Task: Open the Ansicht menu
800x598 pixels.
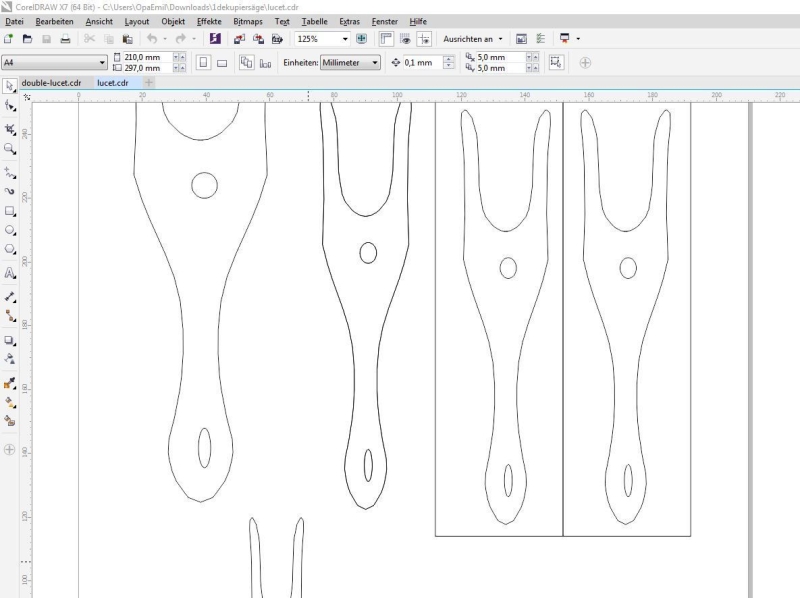Action: (x=99, y=21)
